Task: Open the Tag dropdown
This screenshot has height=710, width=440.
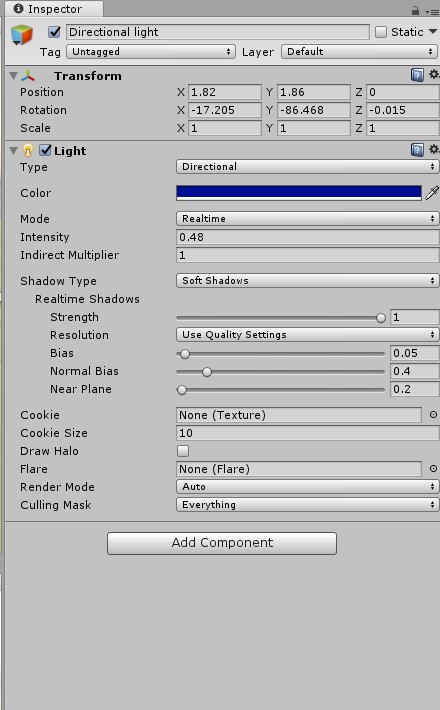Action: [151, 52]
